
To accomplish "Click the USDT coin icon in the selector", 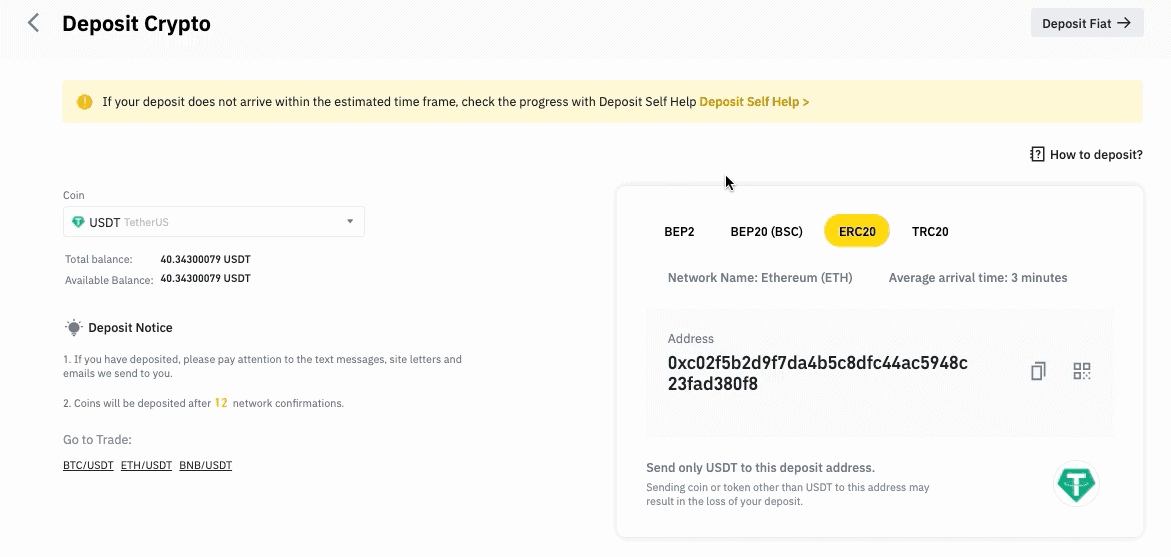I will (x=78, y=222).
